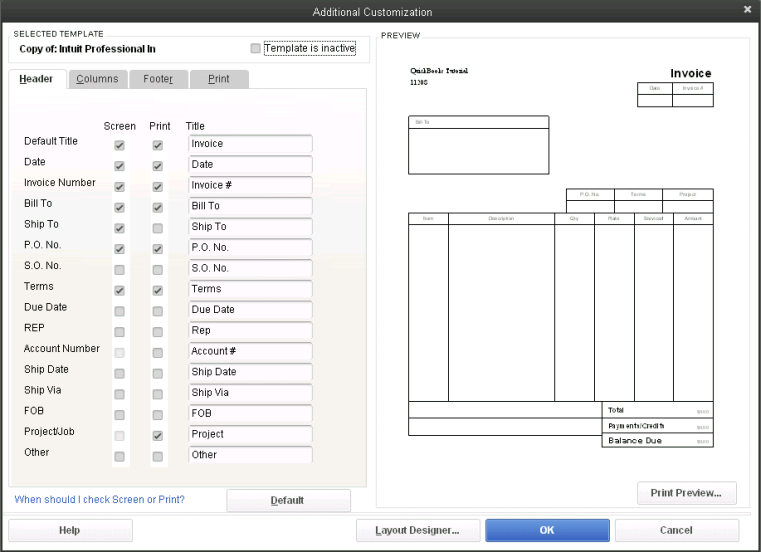
Task: Enable Screen checkbox for Due Date
Action: click(119, 311)
